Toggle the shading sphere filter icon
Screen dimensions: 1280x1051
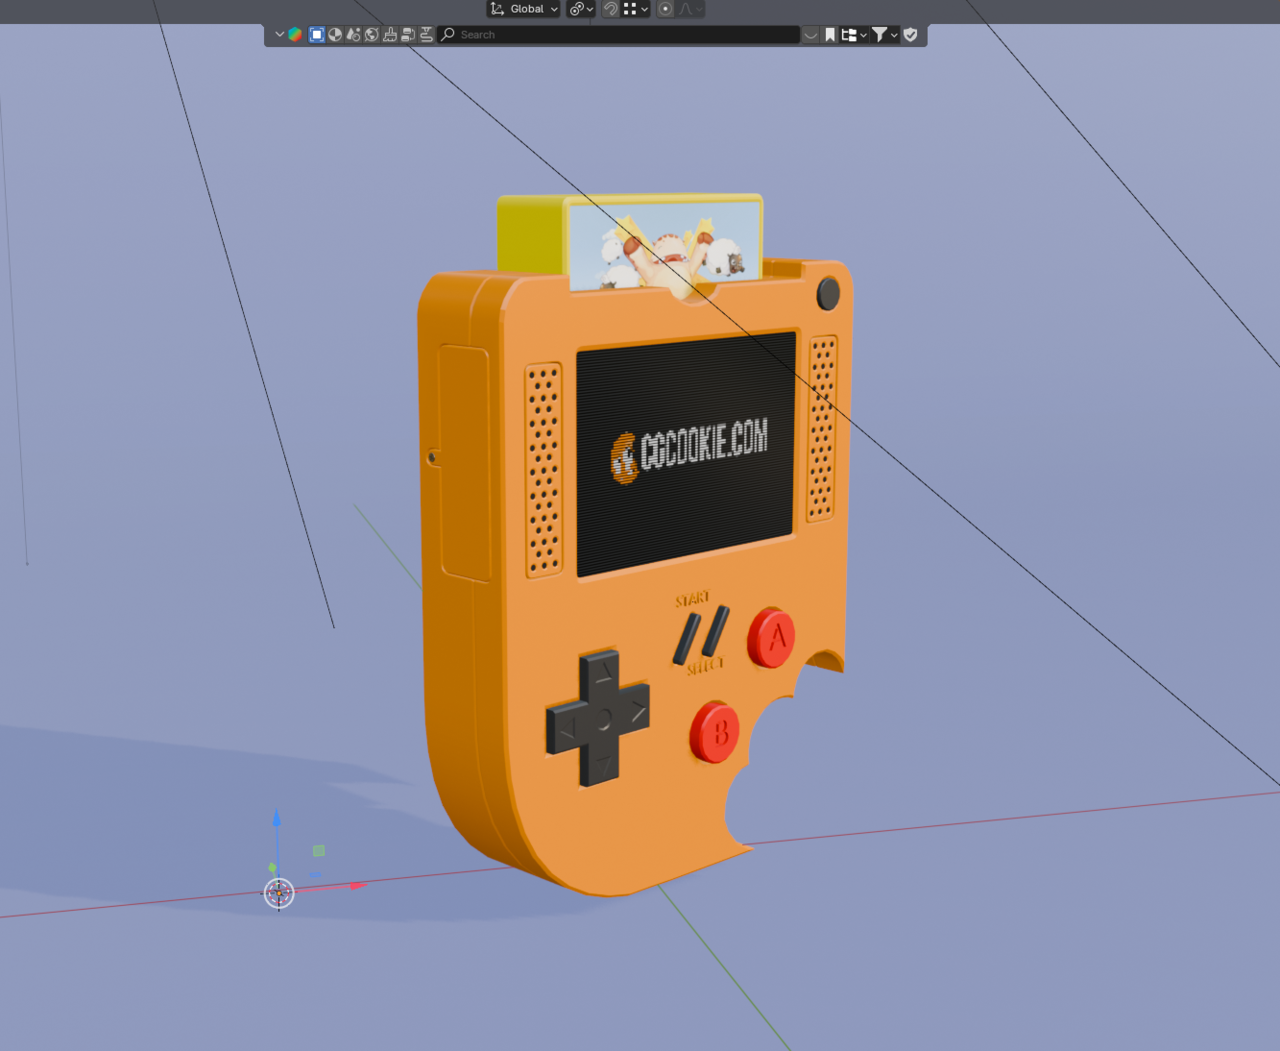click(335, 34)
